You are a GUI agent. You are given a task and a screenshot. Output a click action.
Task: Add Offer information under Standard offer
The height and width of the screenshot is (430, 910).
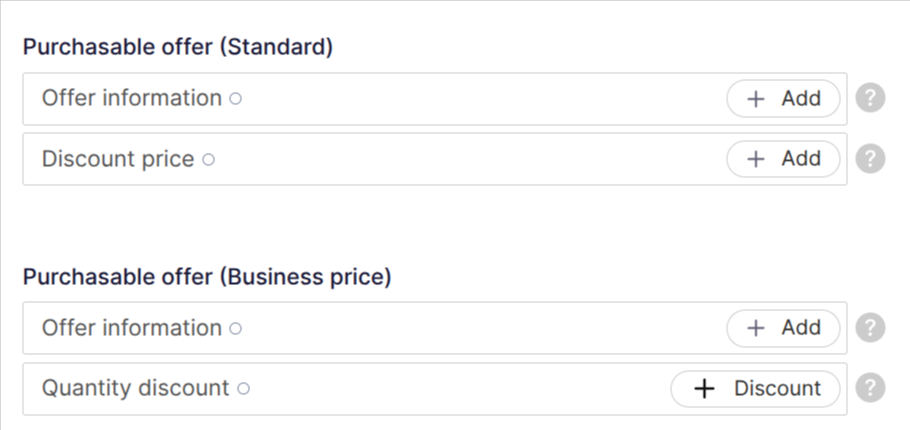point(783,99)
